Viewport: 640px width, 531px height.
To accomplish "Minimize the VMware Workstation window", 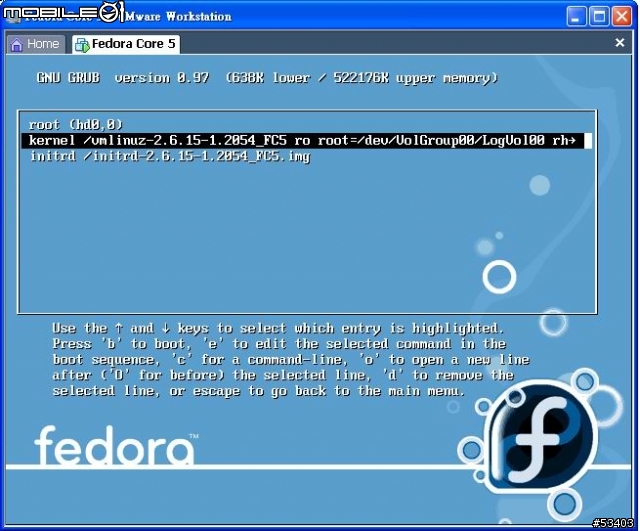I will (576, 16).
